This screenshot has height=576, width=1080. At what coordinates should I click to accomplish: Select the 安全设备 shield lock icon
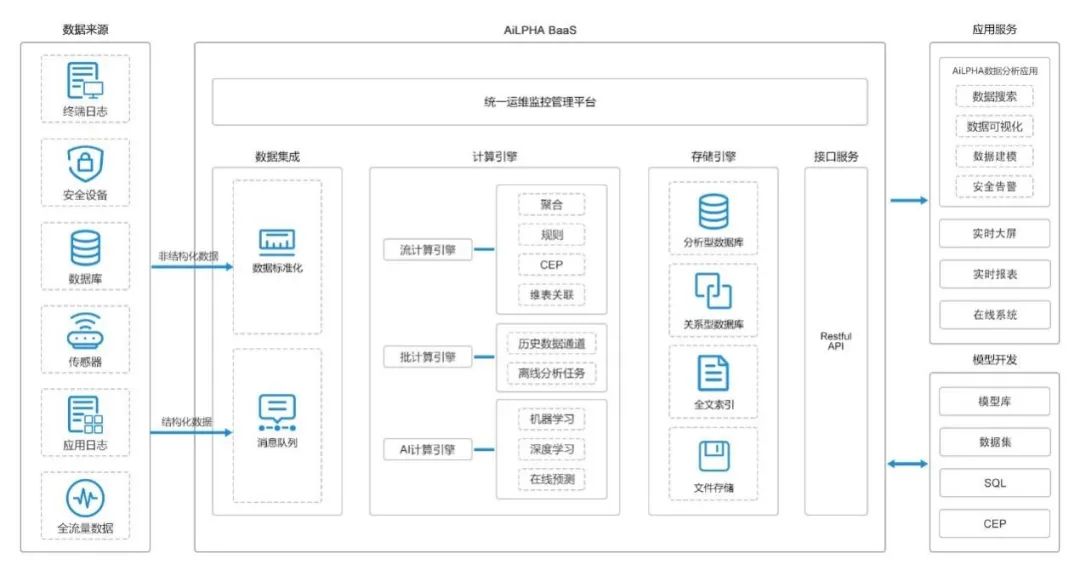[85, 162]
